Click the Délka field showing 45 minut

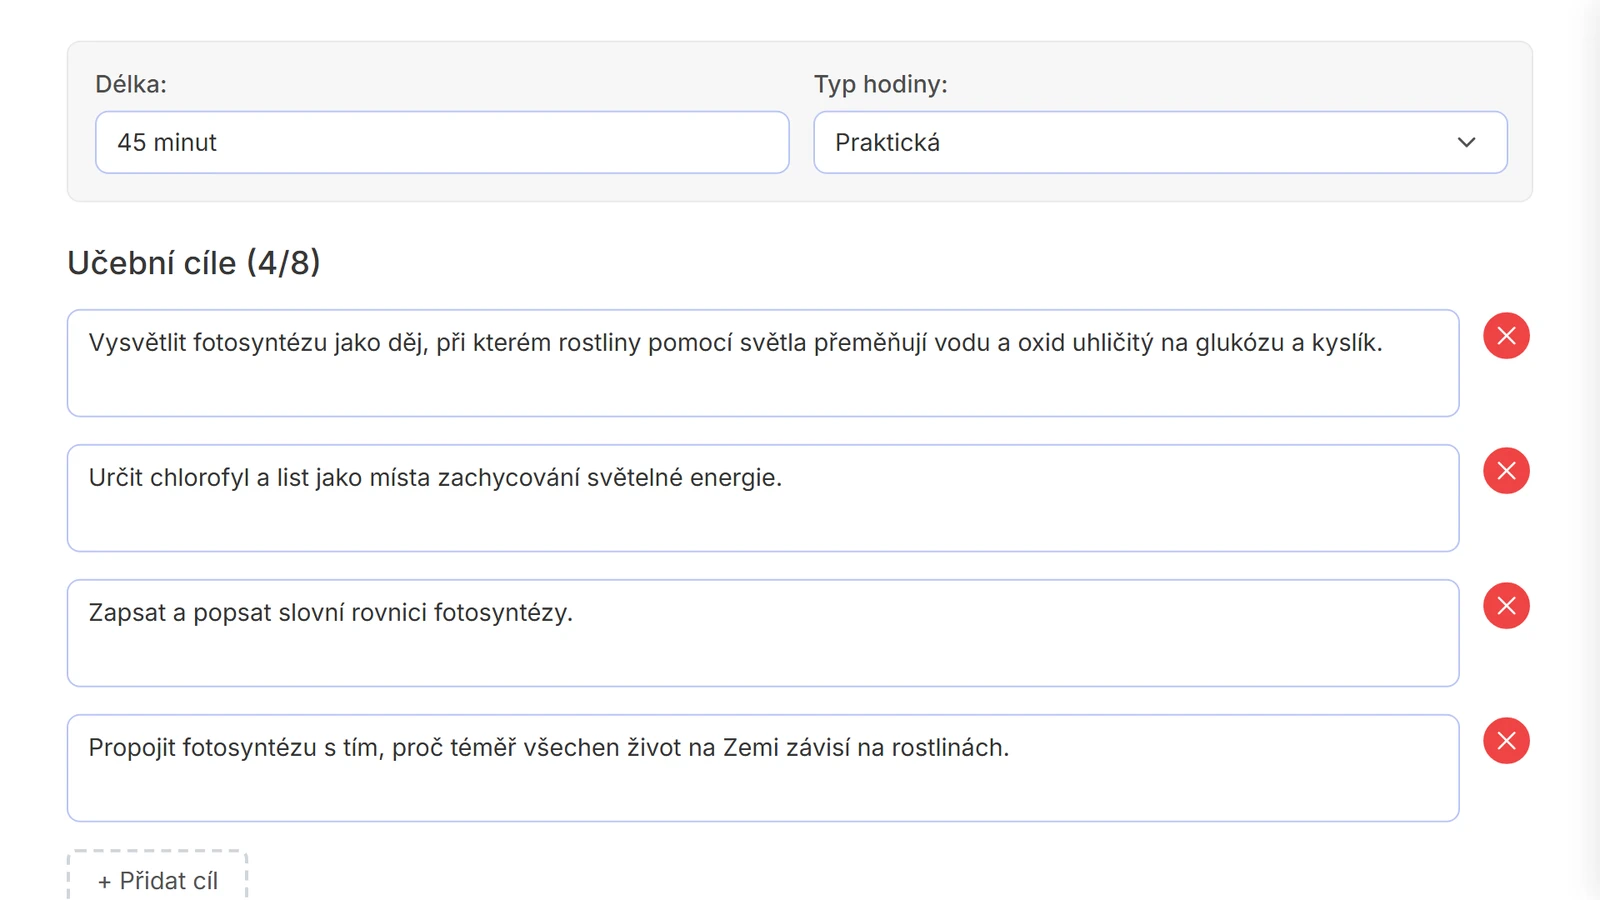pos(442,142)
